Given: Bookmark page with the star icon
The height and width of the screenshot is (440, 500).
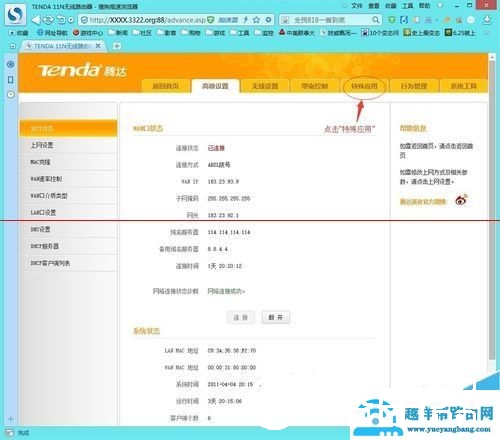Looking at the screenshot, I should 256,20.
